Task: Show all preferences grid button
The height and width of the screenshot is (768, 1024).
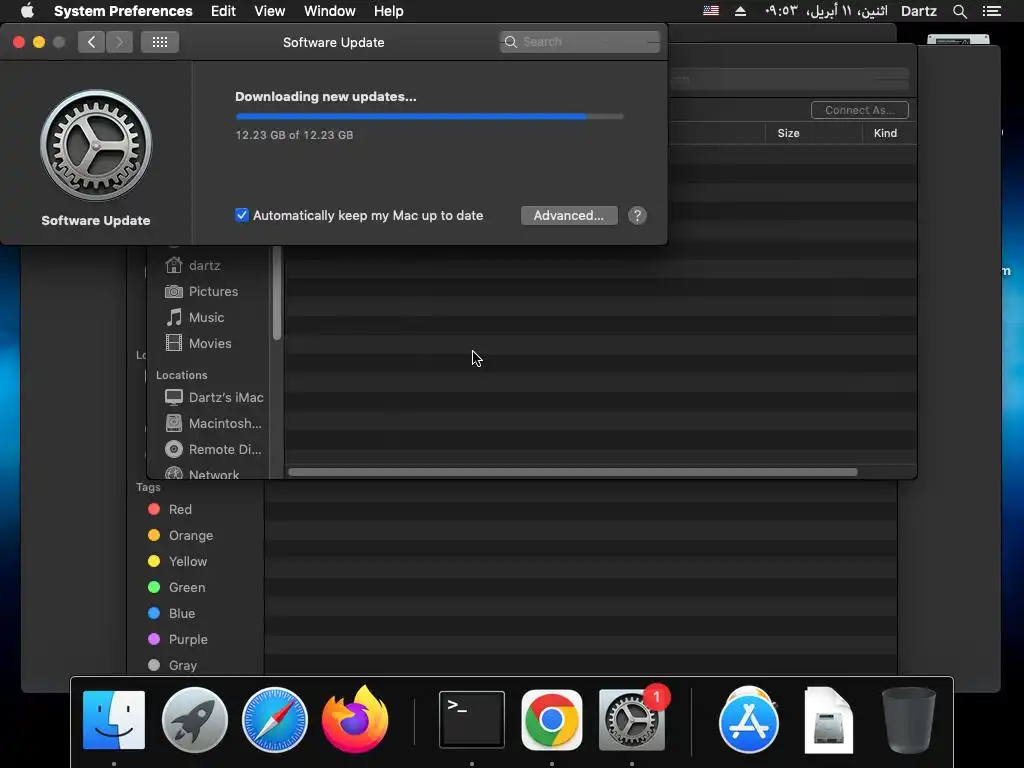Action: point(160,42)
